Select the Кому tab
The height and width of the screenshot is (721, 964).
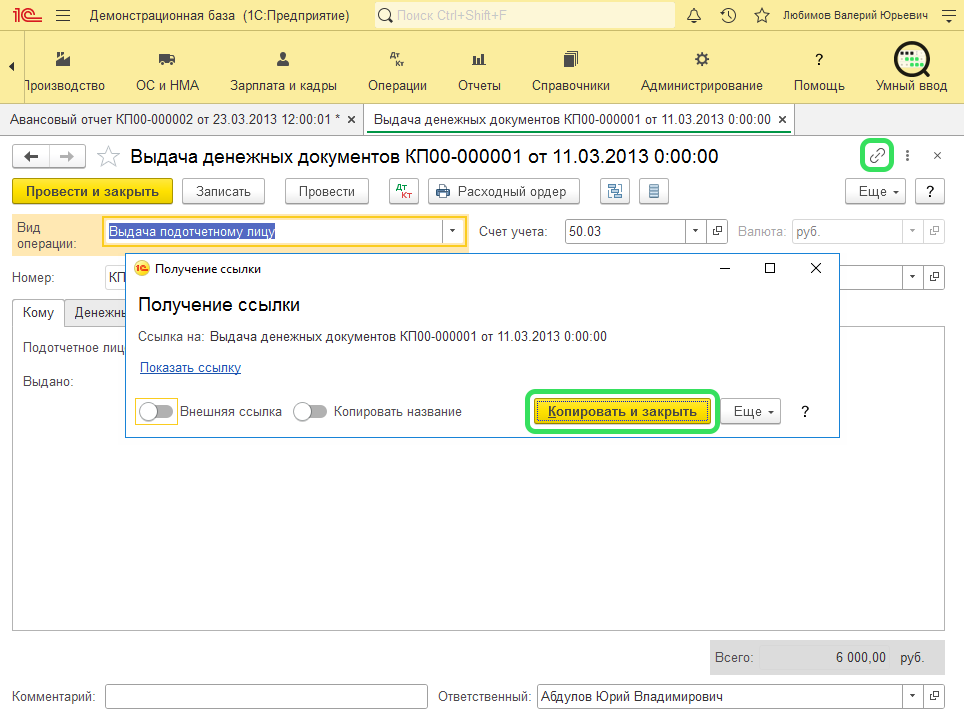(x=38, y=312)
